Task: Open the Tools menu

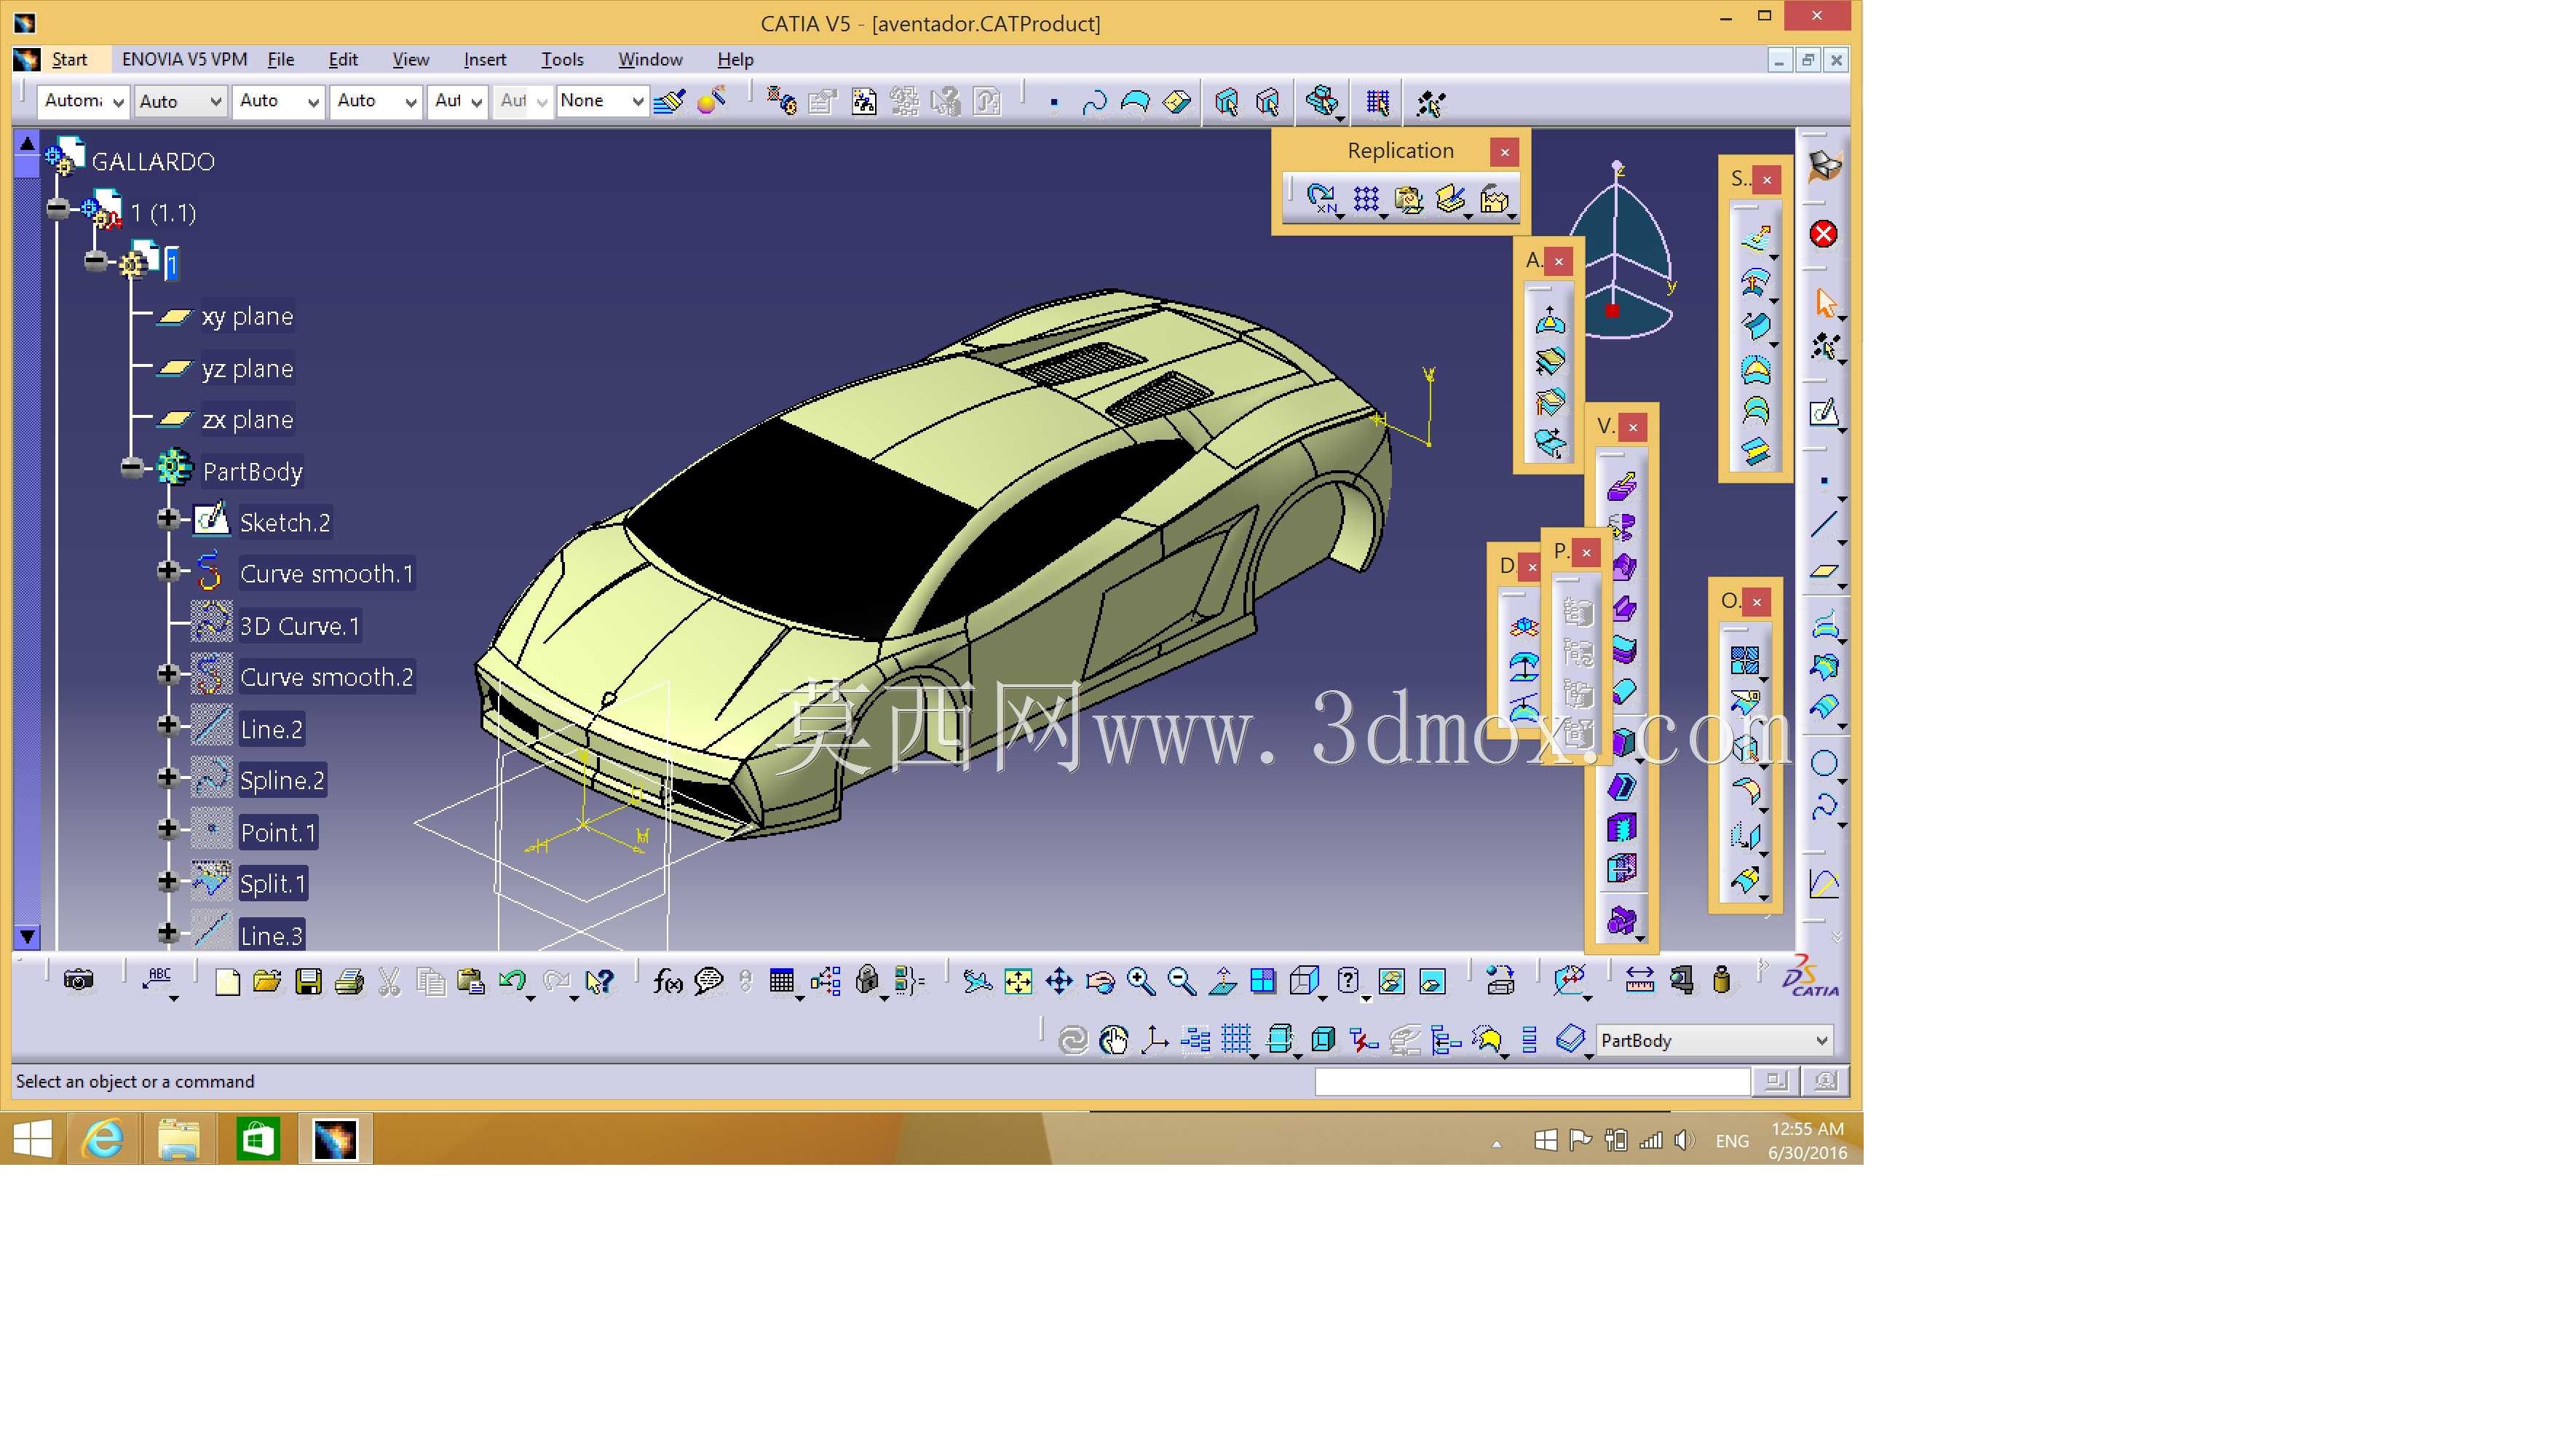Action: click(x=562, y=60)
